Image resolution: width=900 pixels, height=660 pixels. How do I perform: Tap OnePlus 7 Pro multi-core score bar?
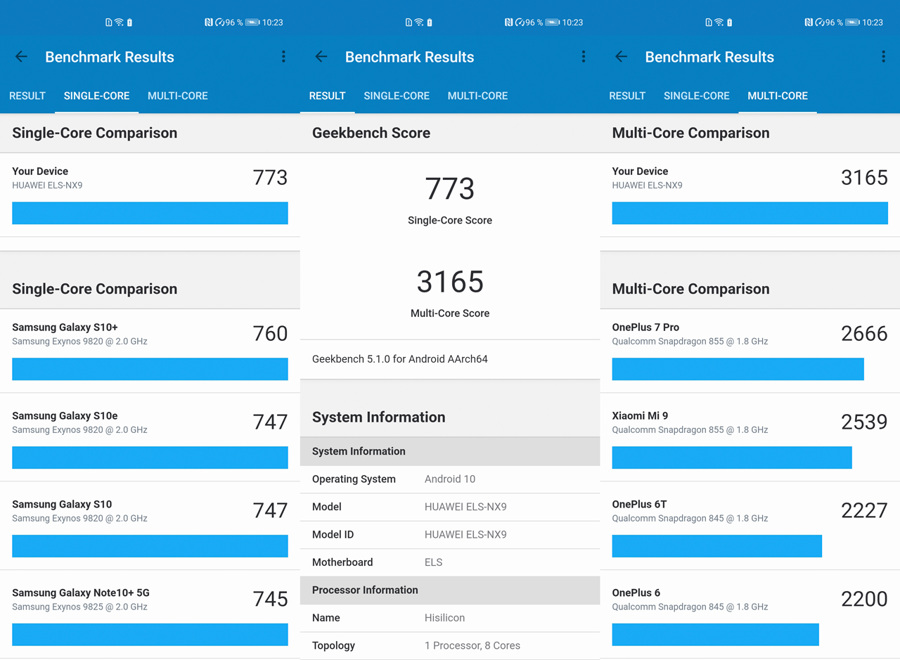[738, 369]
